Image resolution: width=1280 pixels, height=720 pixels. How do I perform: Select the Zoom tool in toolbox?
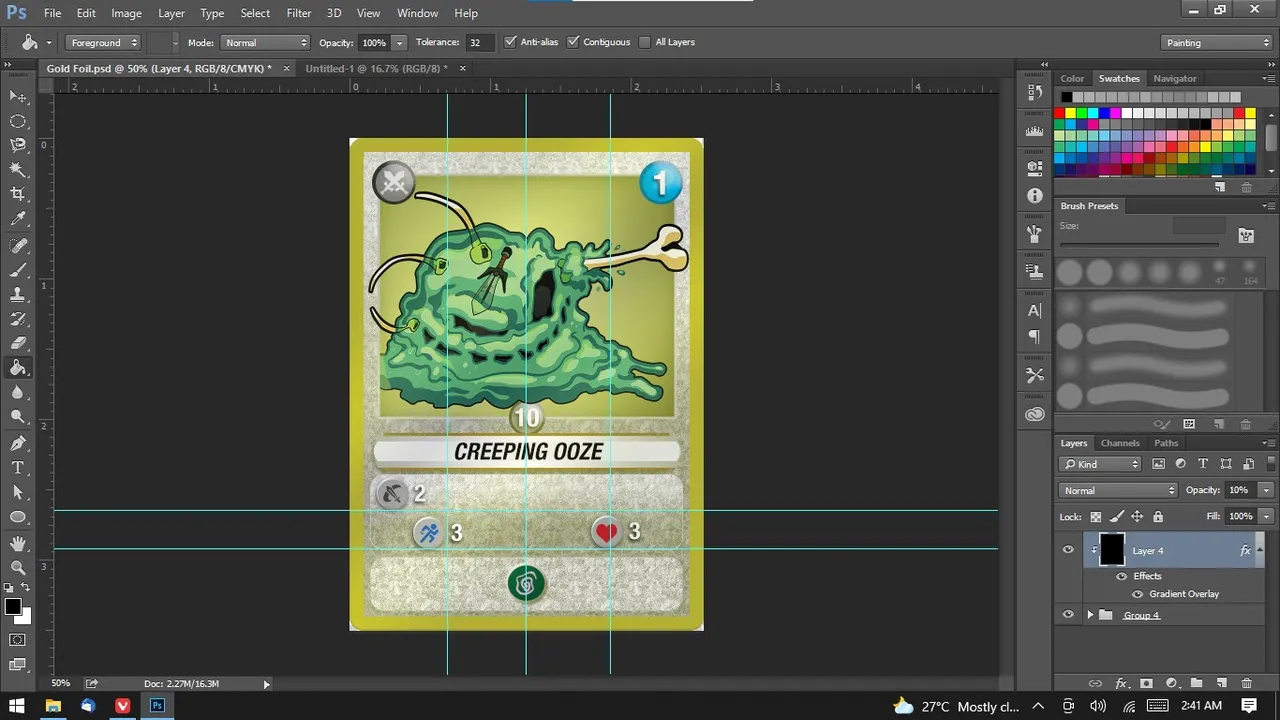18,567
